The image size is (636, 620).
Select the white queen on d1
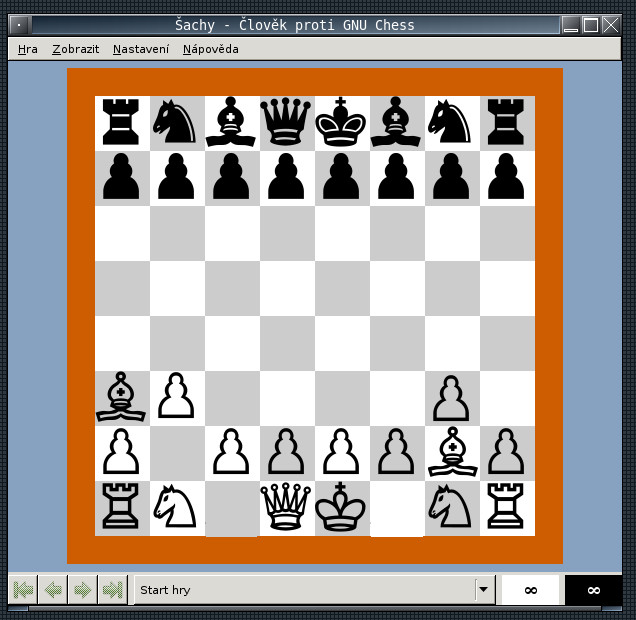(x=286, y=506)
